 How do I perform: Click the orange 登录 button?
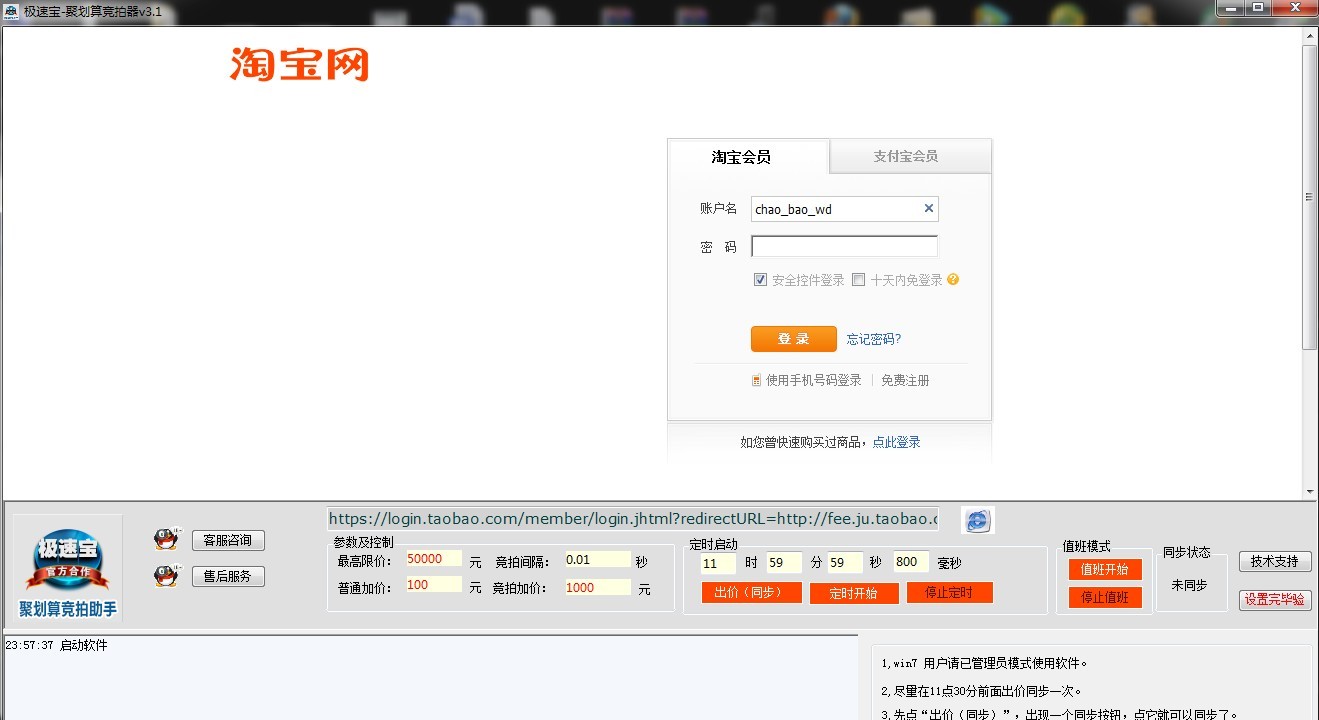794,339
